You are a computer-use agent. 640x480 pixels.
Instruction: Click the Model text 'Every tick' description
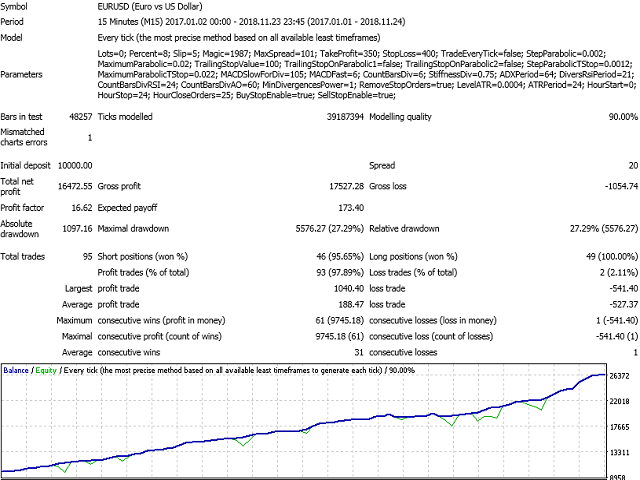pyautogui.click(x=239, y=38)
